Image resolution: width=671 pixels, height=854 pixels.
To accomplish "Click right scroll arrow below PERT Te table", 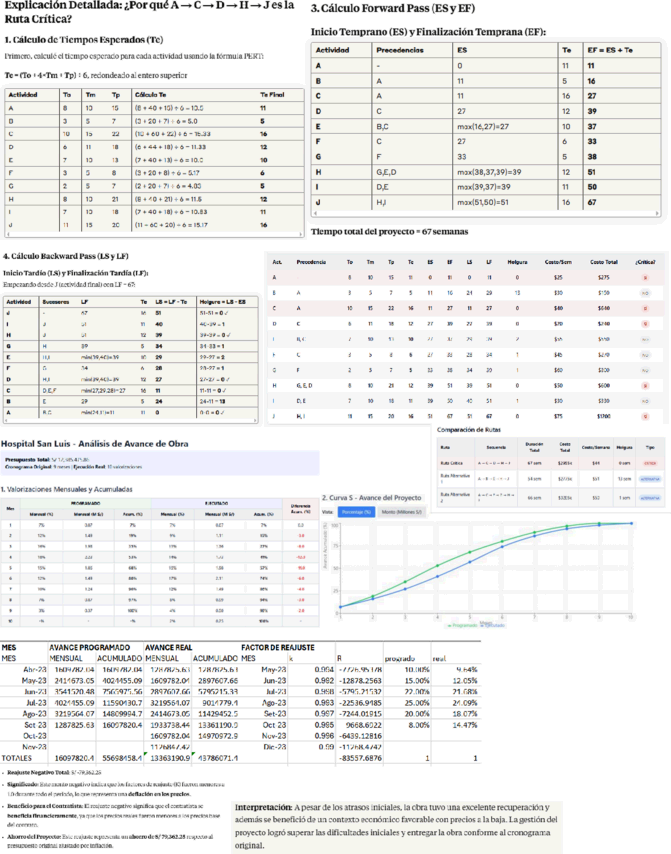I will 301,235.
